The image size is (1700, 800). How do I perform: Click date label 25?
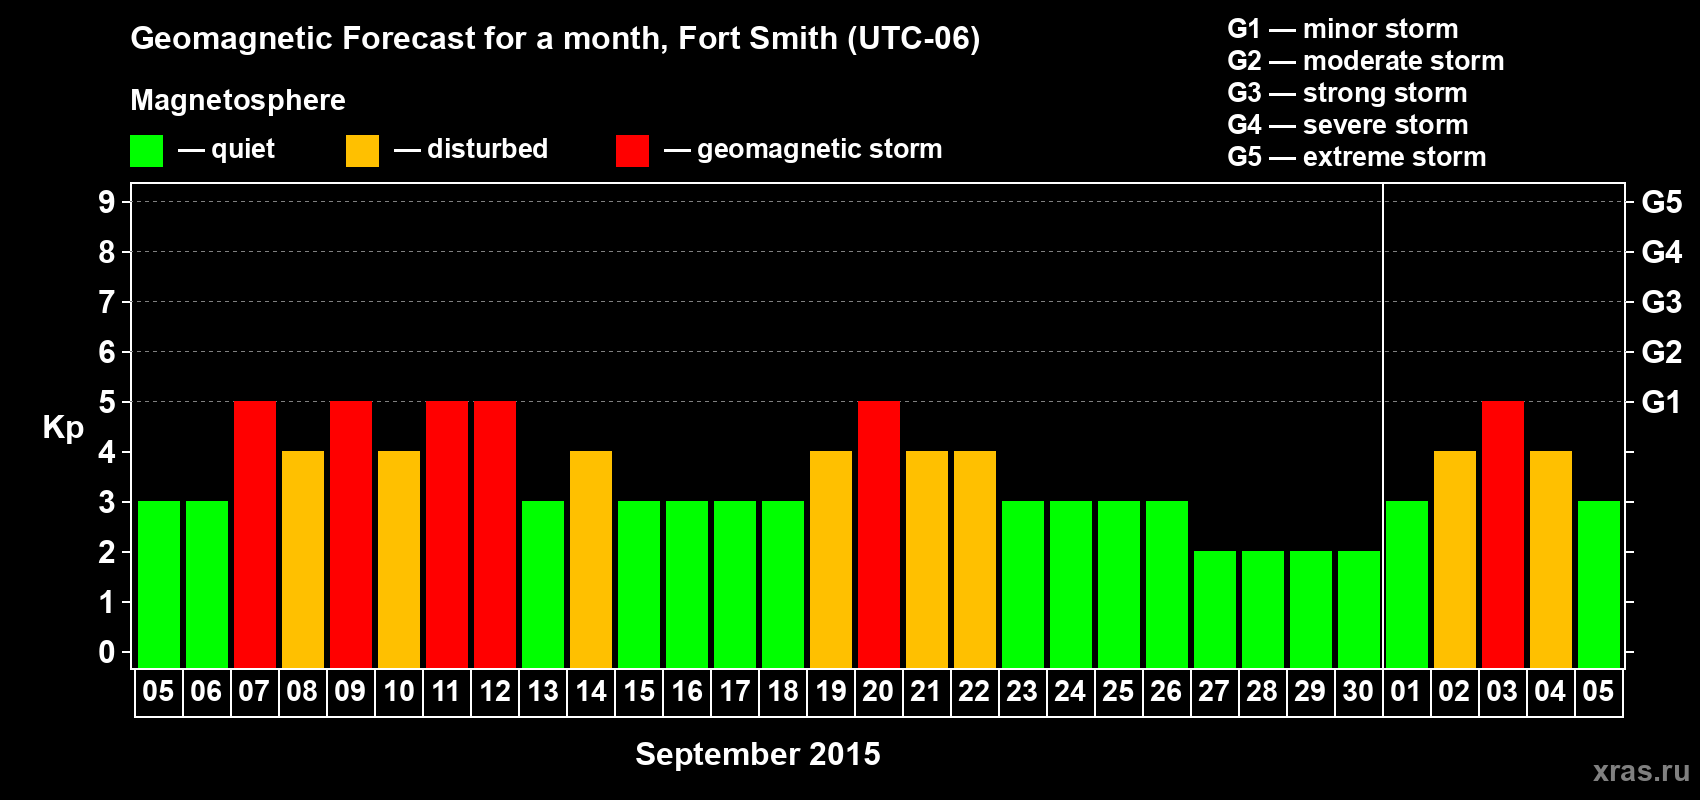(1118, 691)
